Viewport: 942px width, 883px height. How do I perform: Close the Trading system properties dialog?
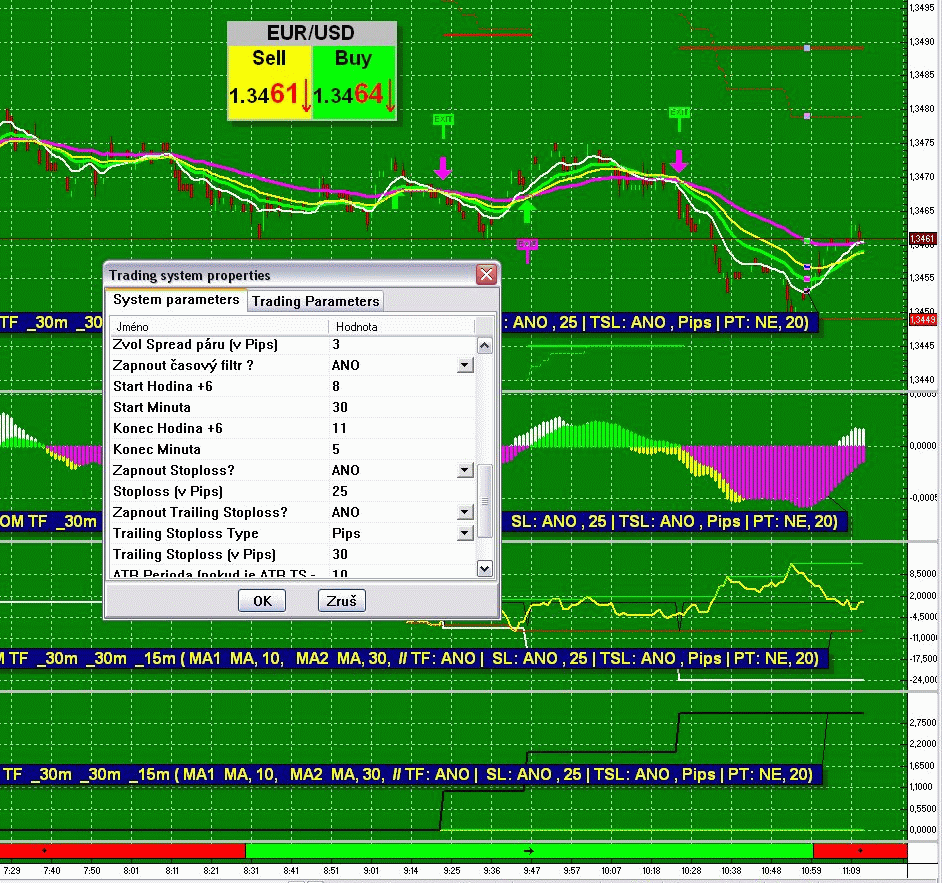coord(486,275)
